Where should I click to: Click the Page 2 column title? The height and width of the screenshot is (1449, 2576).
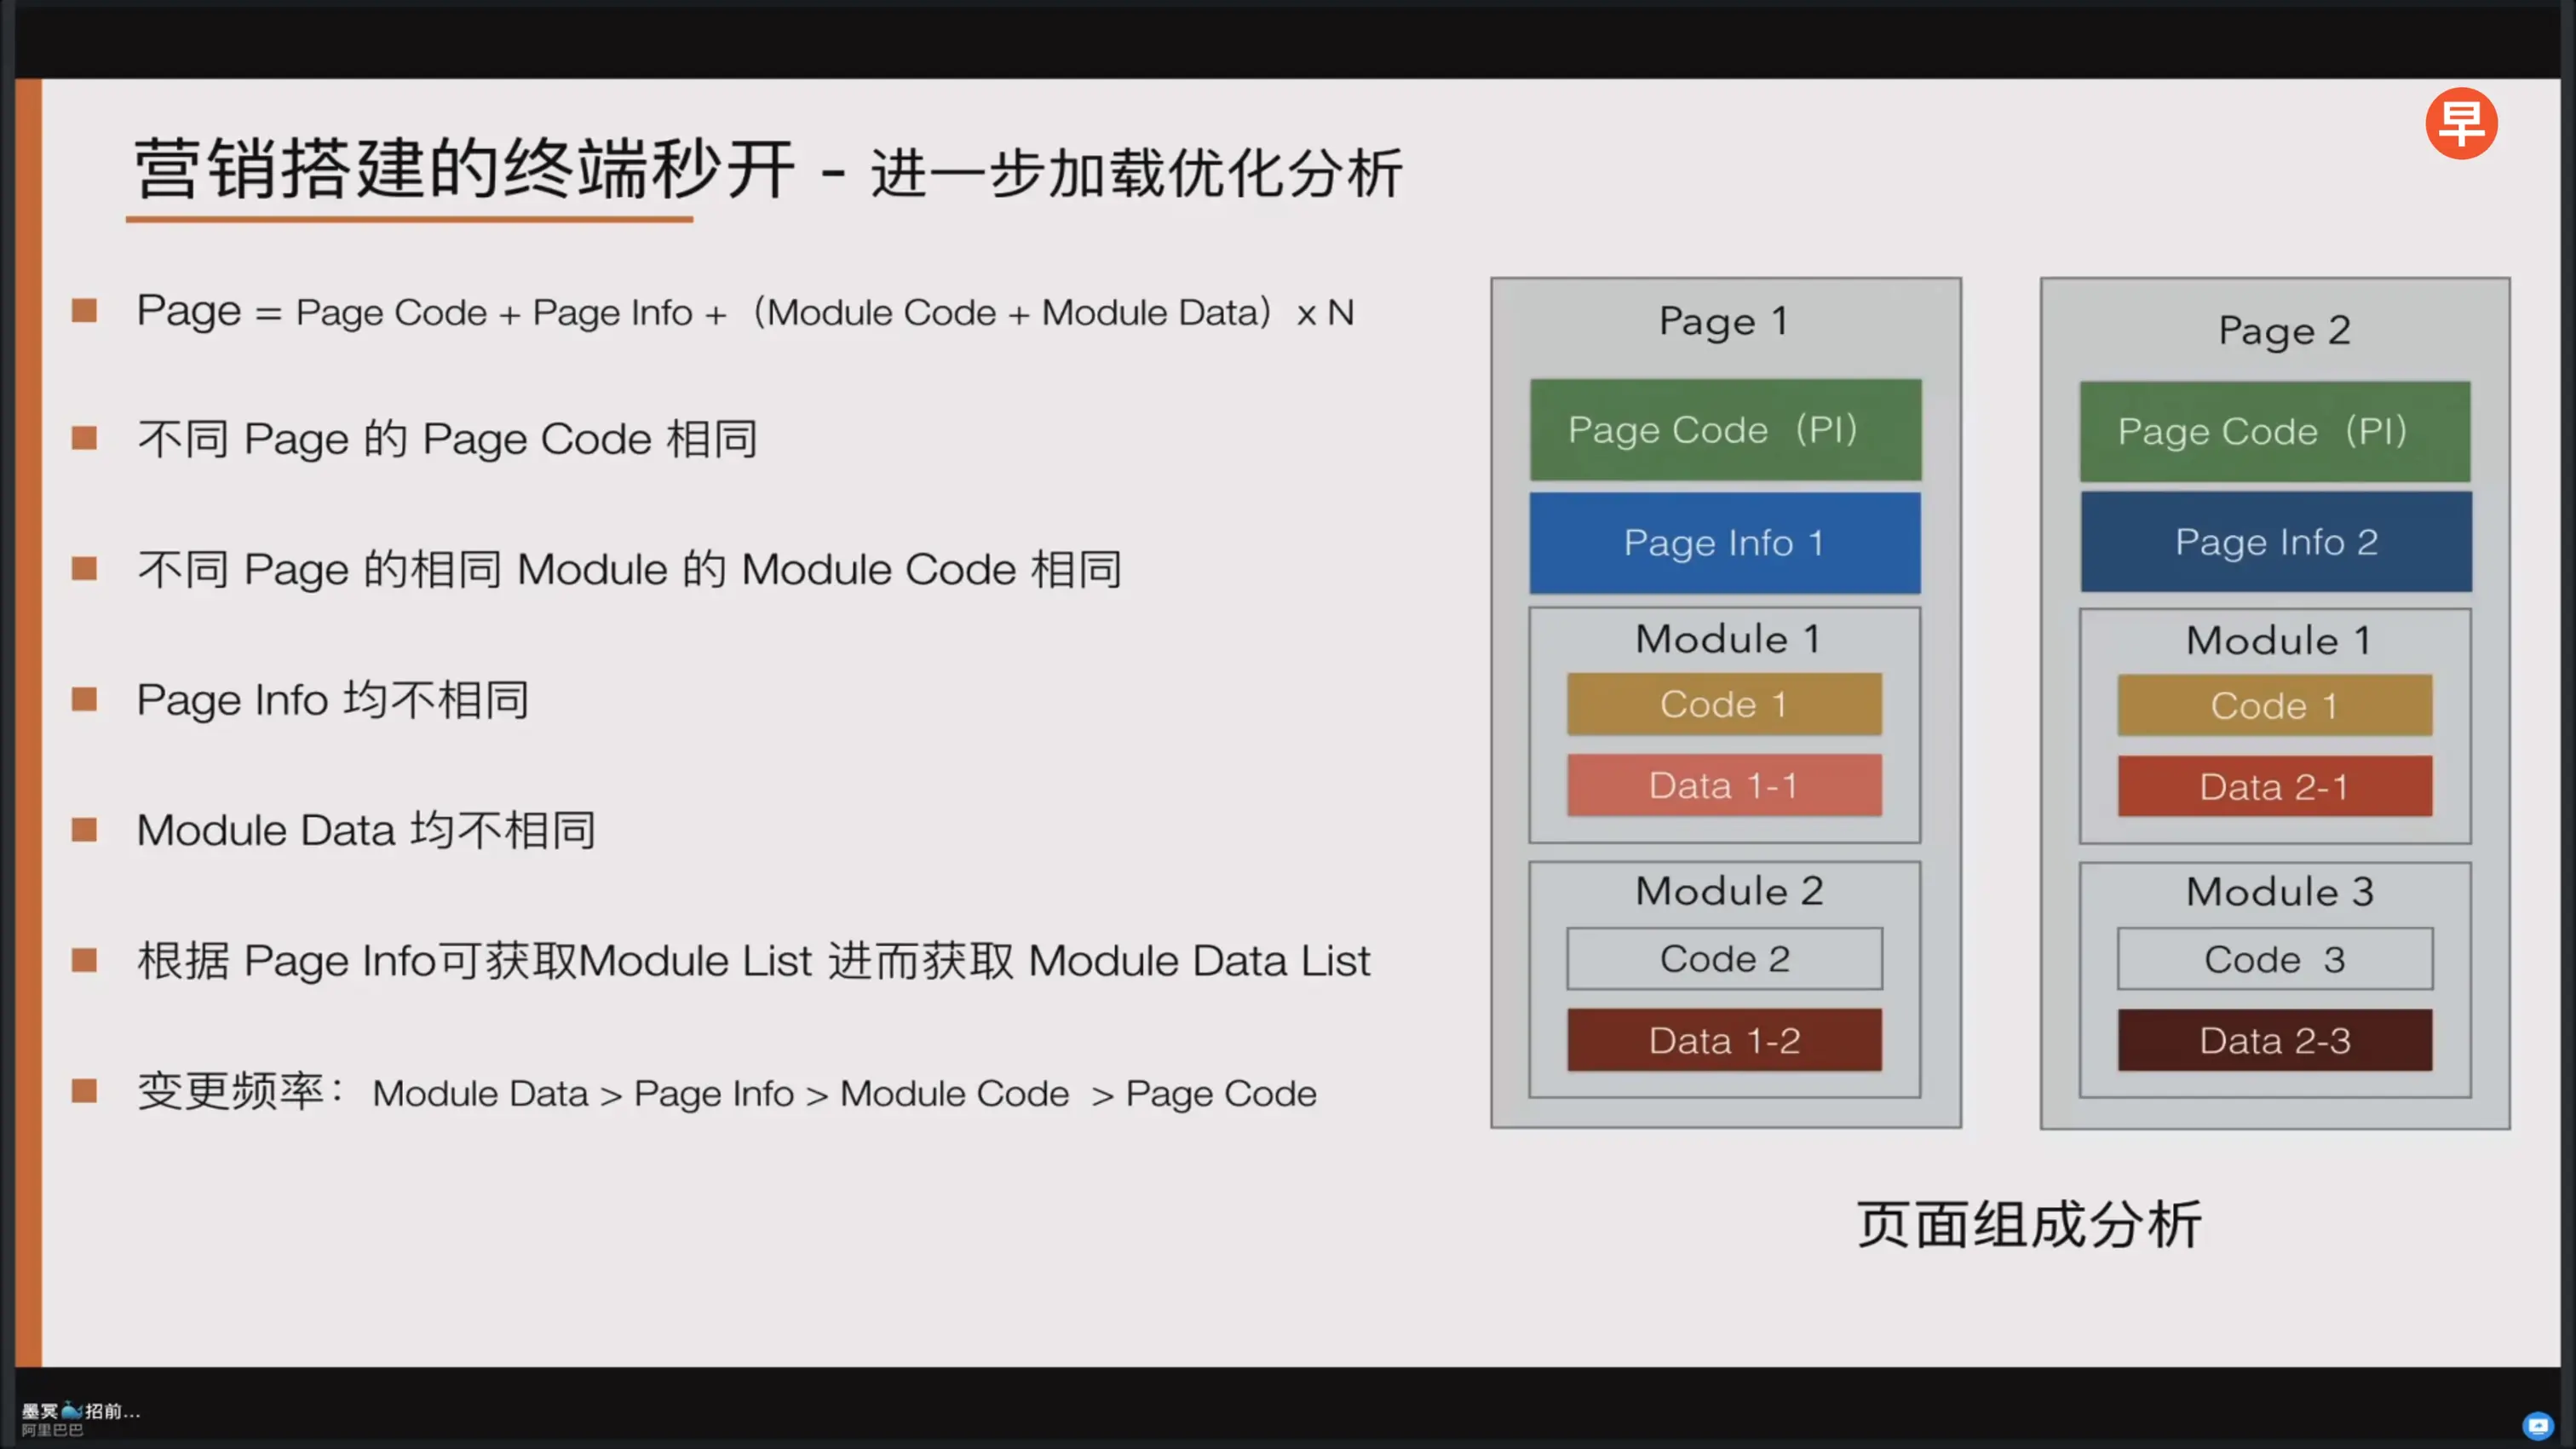click(x=2283, y=330)
